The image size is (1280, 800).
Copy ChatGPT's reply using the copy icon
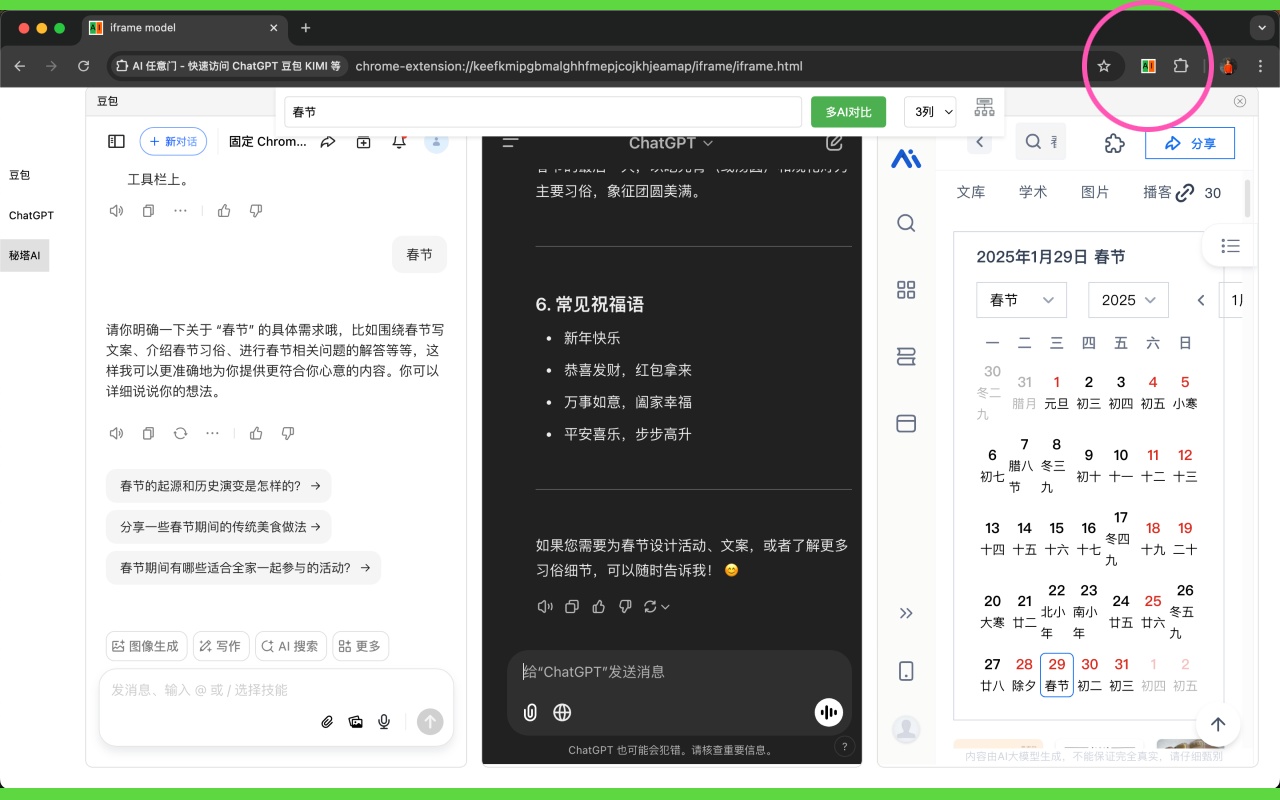coord(571,606)
